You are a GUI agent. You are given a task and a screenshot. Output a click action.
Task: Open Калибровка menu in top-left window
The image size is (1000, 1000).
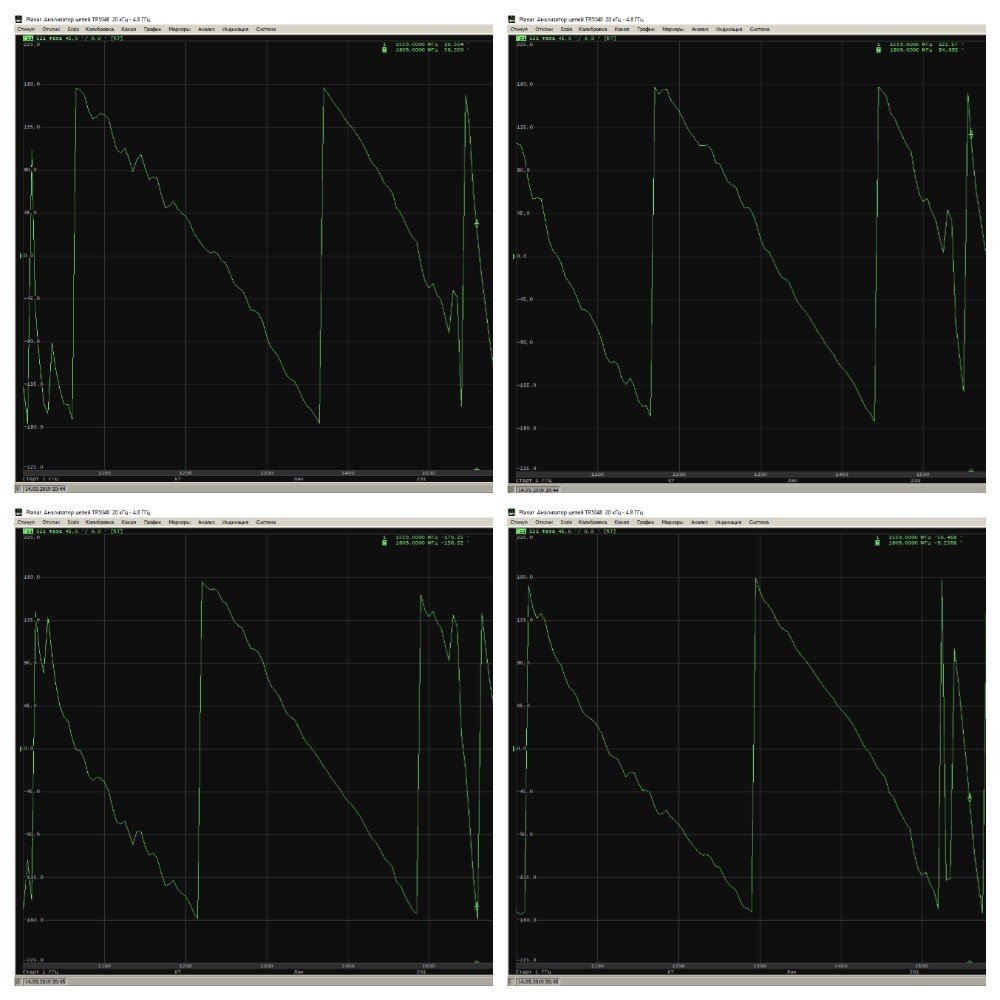100,29
